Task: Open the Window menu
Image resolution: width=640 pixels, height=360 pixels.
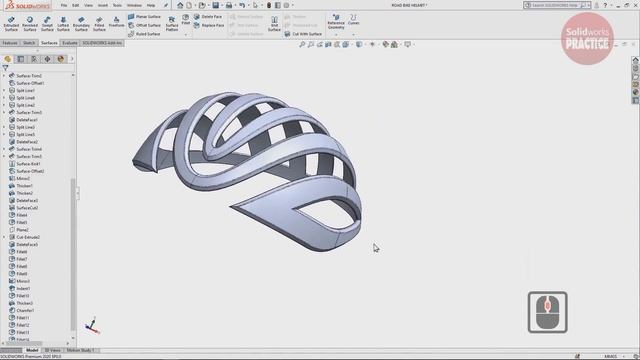Action: click(134, 5)
